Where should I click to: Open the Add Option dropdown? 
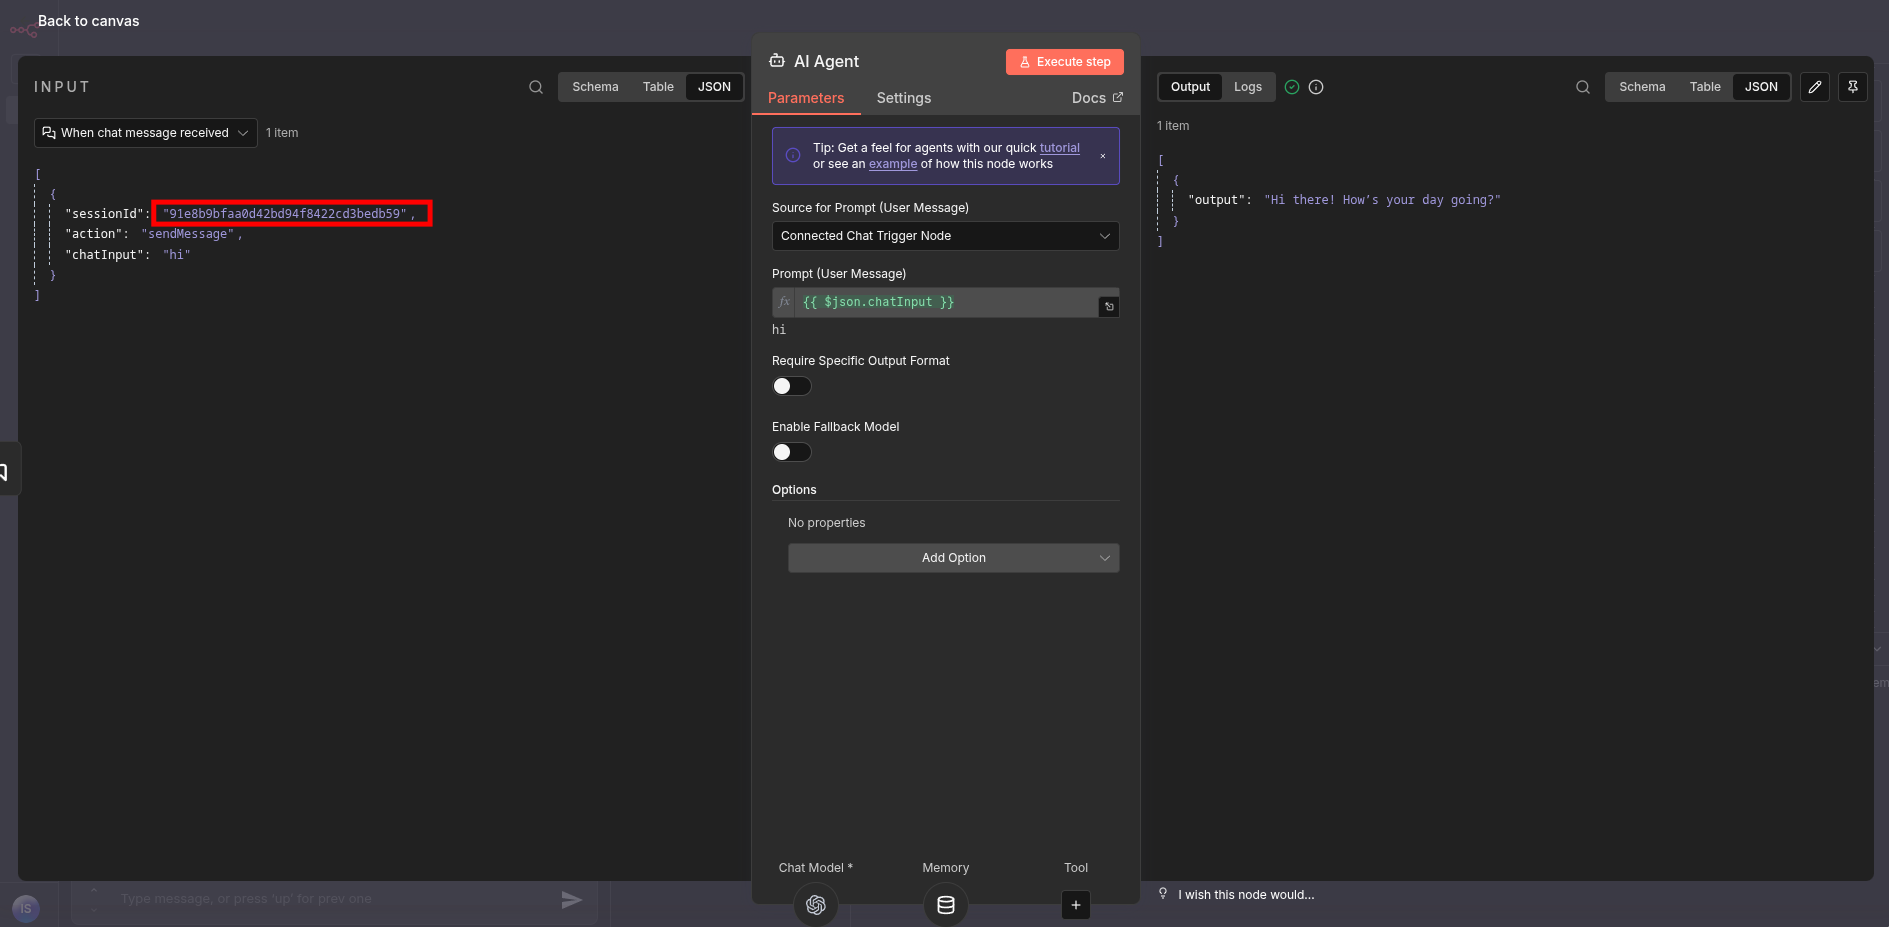[954, 558]
